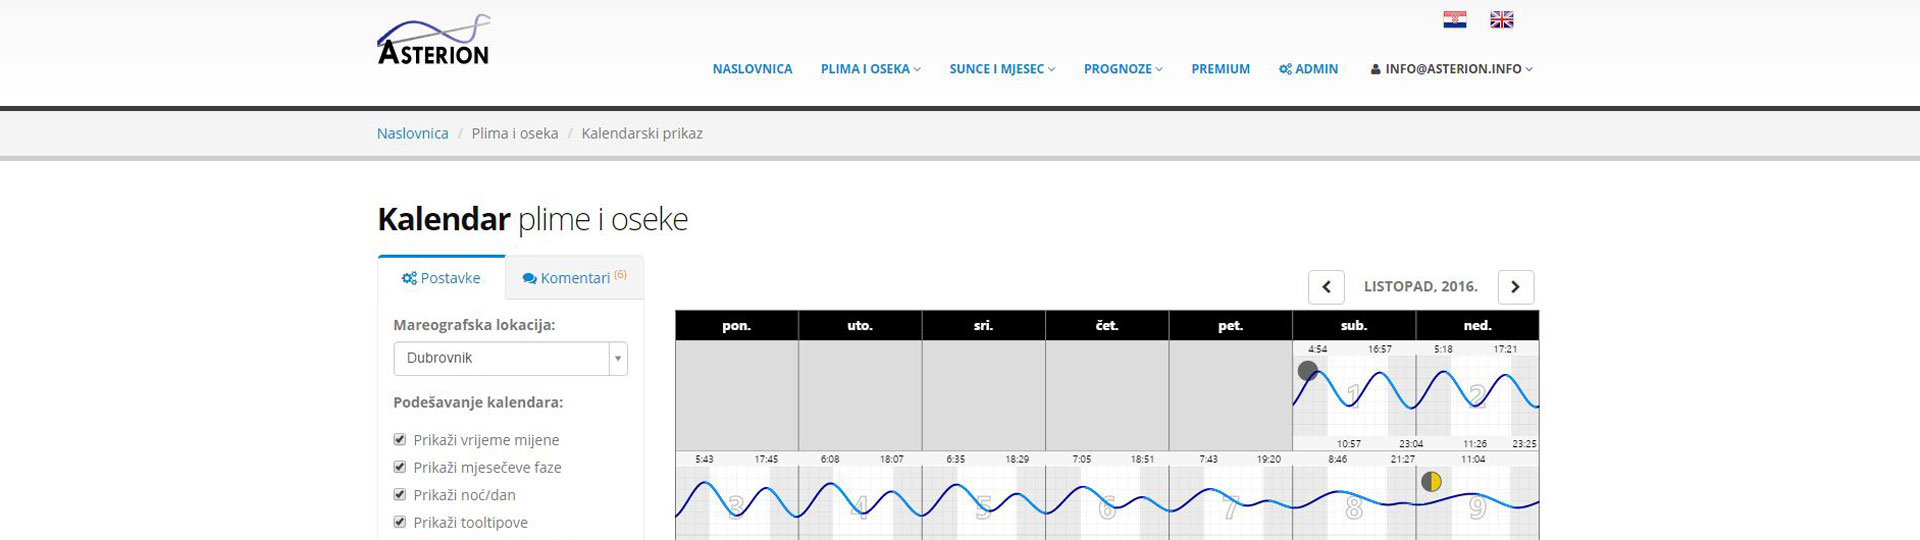Image resolution: width=1920 pixels, height=540 pixels.
Task: Click the Kalendarski prikaz breadcrumb text
Action: click(642, 133)
